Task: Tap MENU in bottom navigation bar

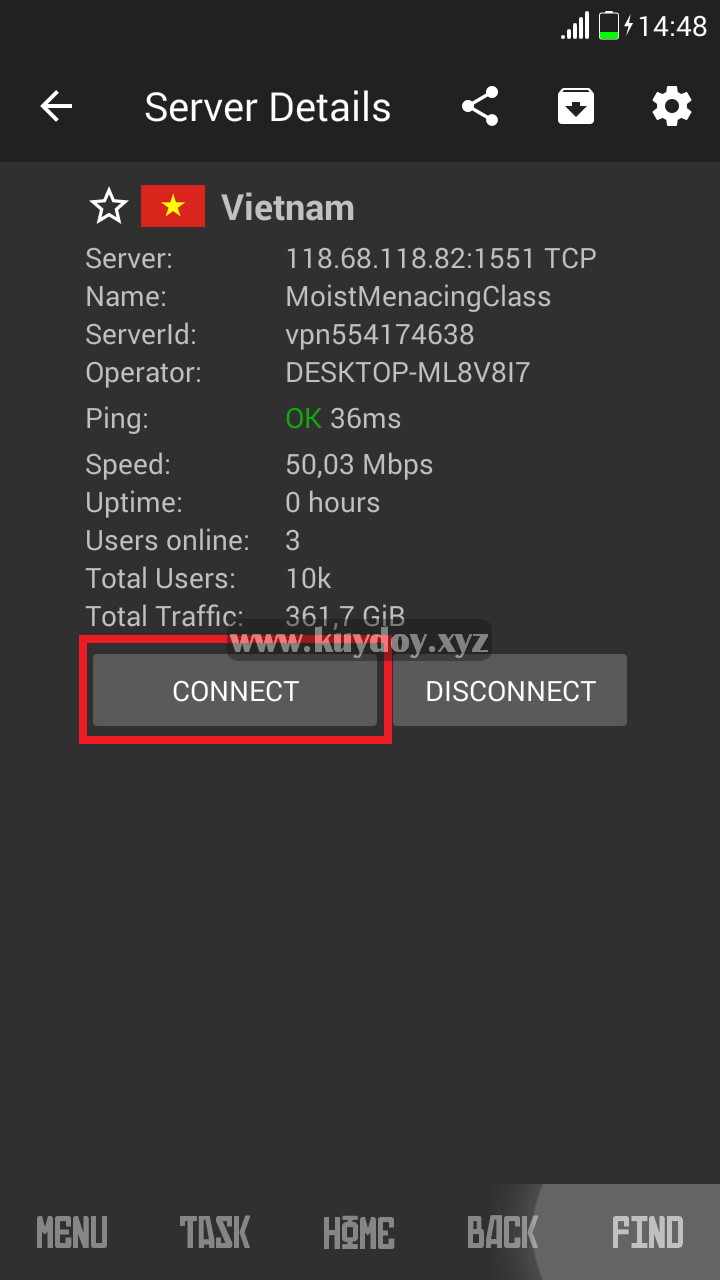Action: pyautogui.click(x=72, y=1232)
